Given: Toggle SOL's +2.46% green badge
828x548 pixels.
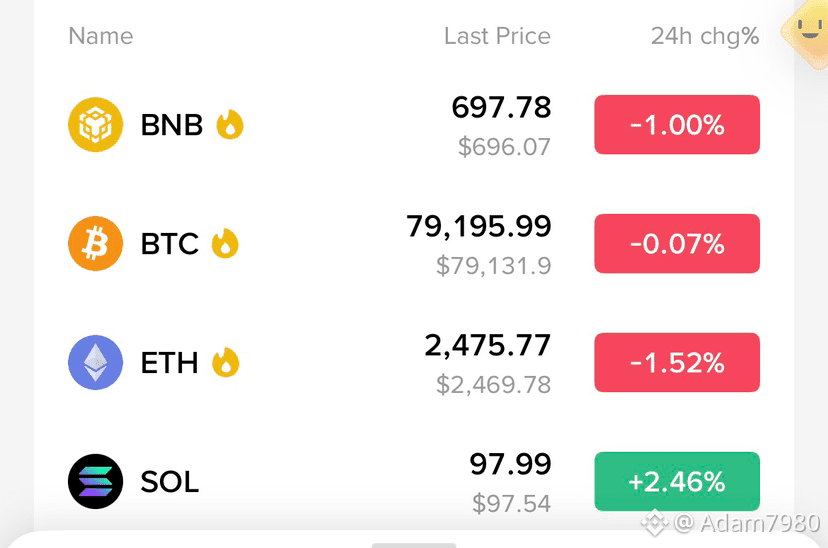Looking at the screenshot, I should coord(677,481).
